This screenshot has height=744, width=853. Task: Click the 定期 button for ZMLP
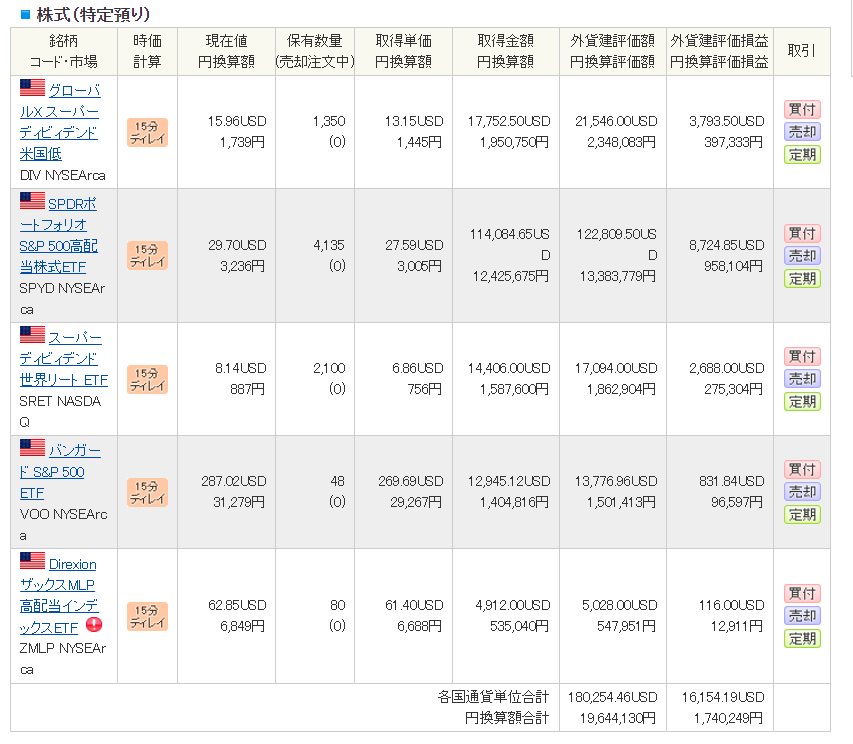(x=802, y=638)
